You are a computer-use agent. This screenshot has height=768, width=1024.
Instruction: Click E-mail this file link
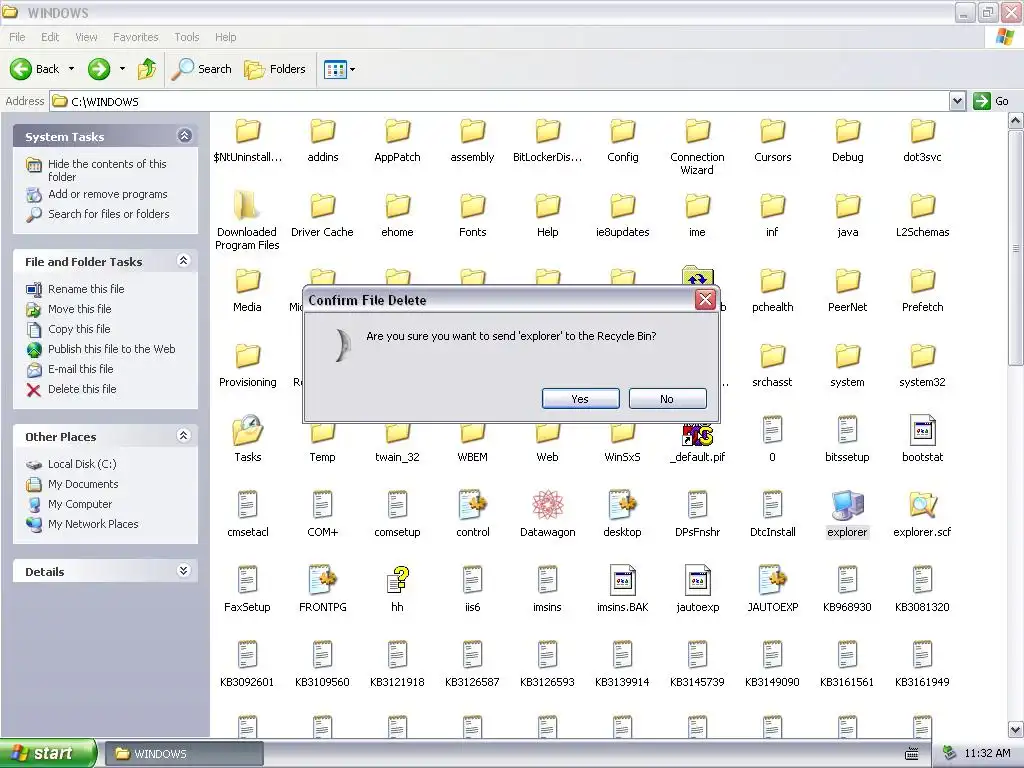(x=80, y=368)
